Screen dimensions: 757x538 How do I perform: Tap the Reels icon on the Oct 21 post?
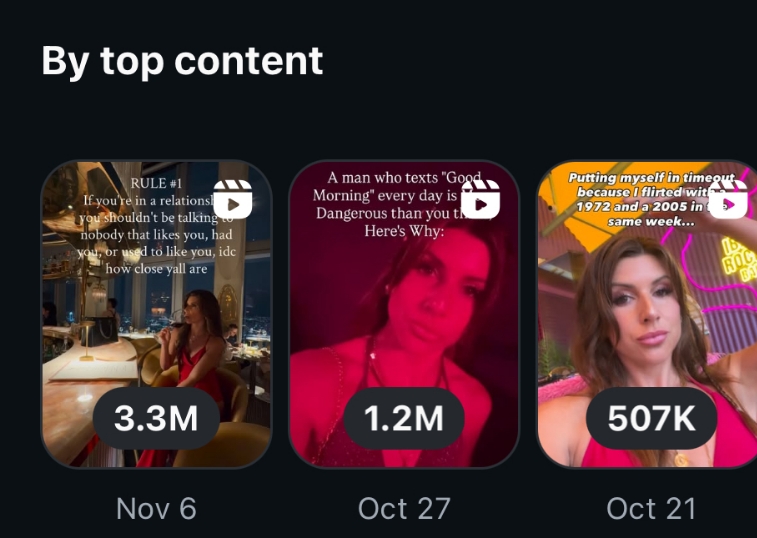coord(728,199)
